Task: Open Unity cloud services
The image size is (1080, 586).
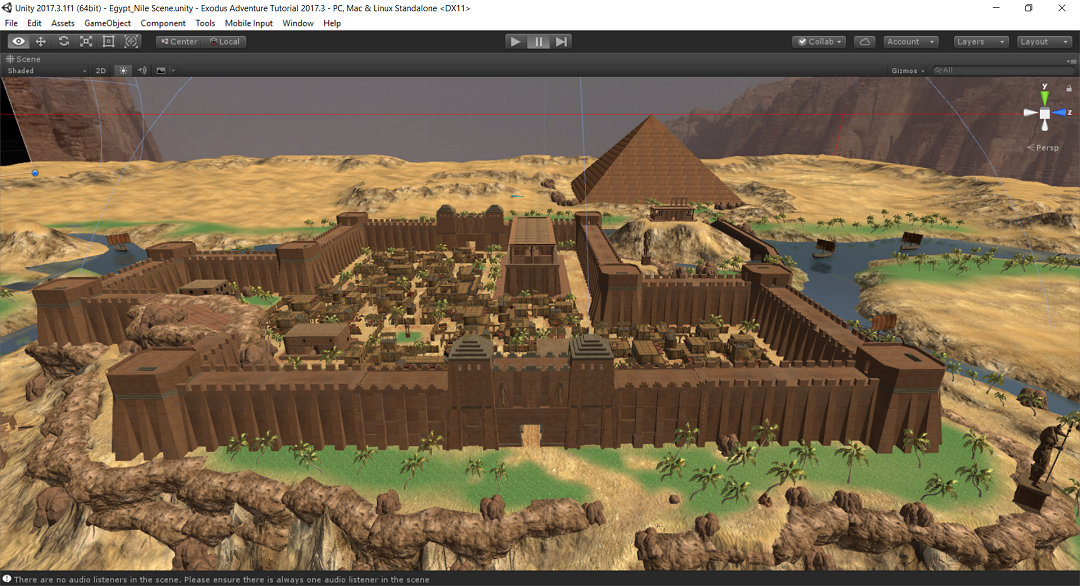Action: click(865, 42)
